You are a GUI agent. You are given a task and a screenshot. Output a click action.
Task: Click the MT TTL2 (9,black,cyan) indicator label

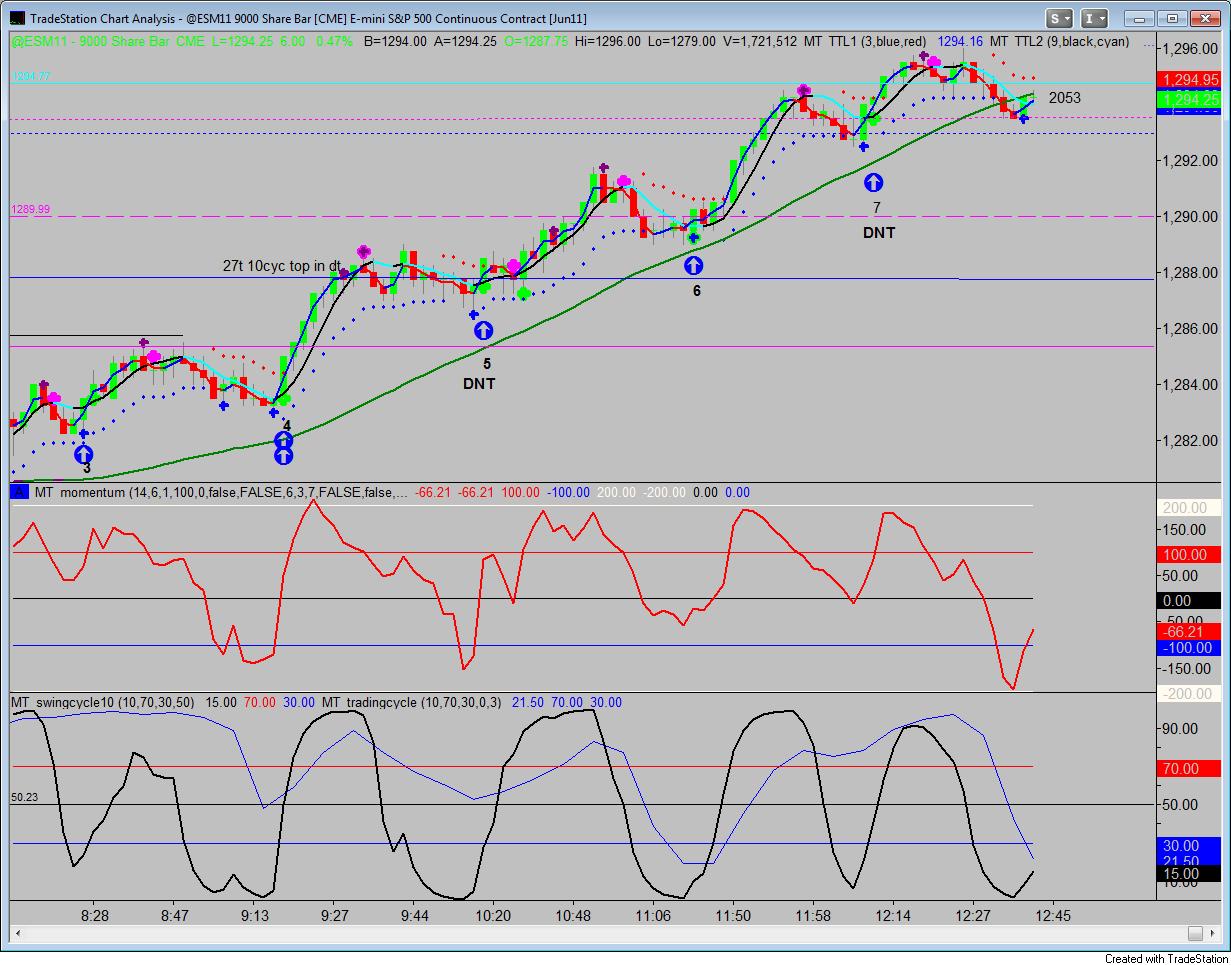[1059, 41]
